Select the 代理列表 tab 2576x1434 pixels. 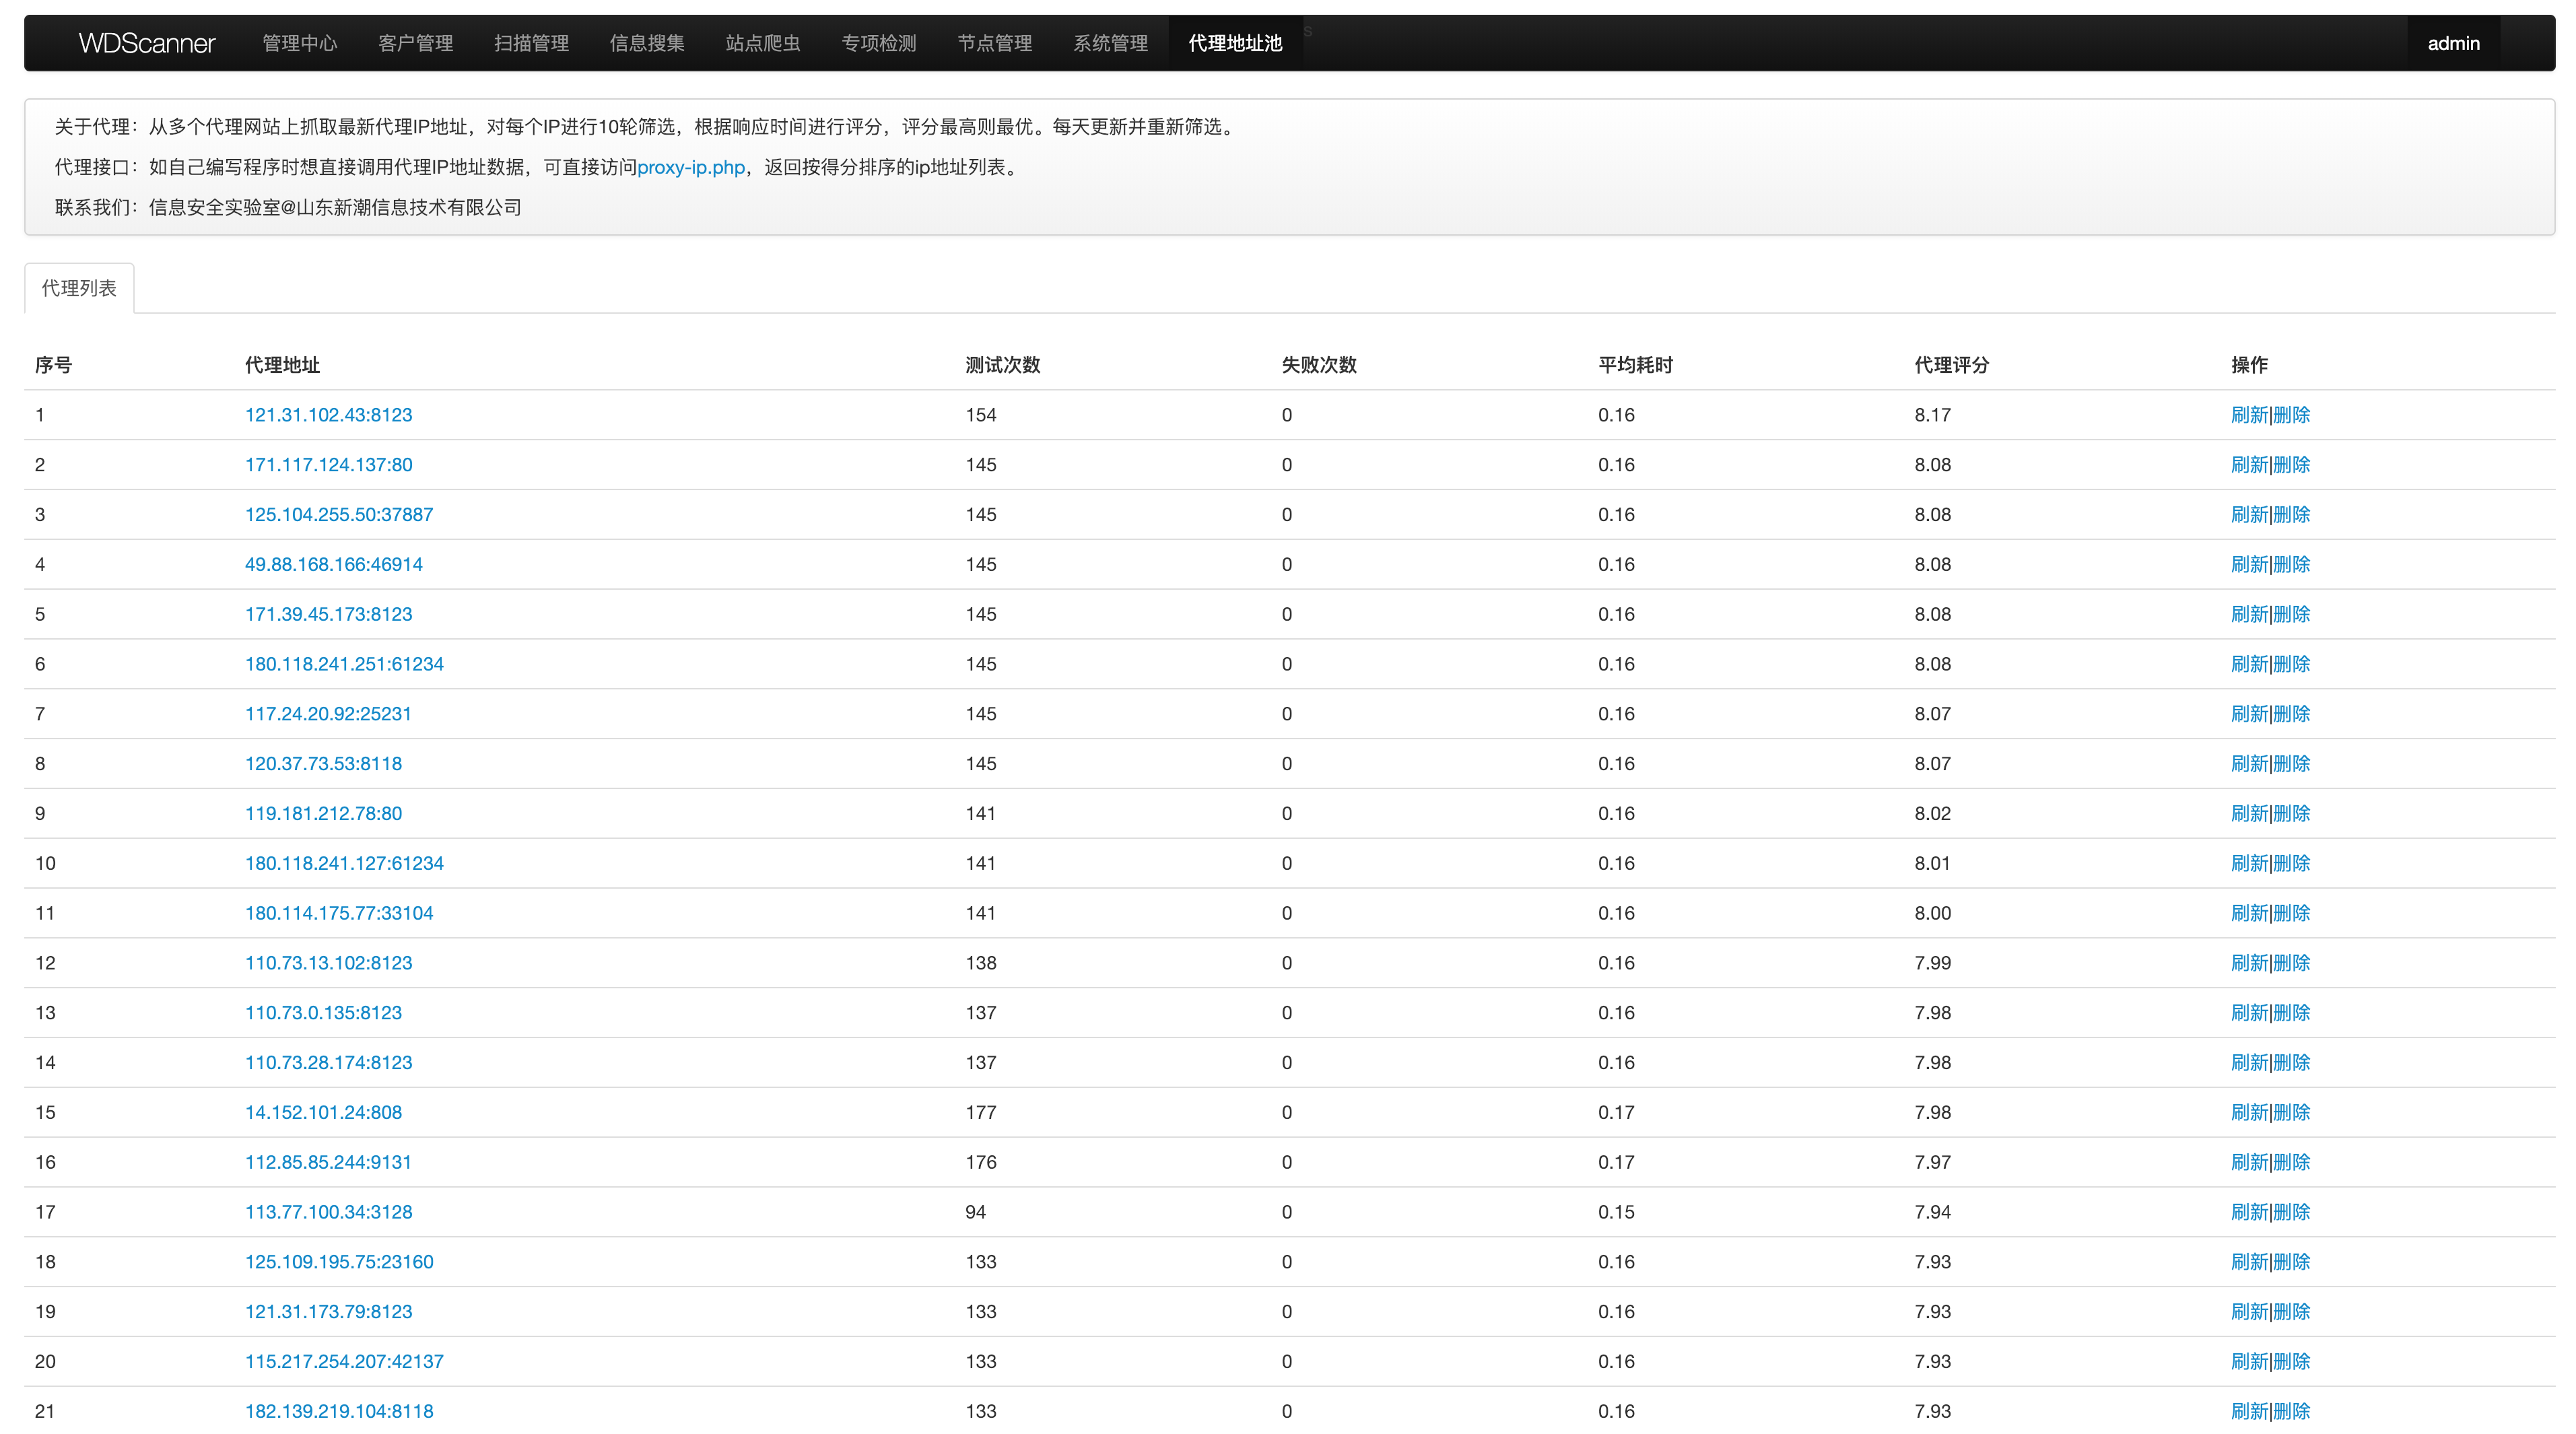79,288
